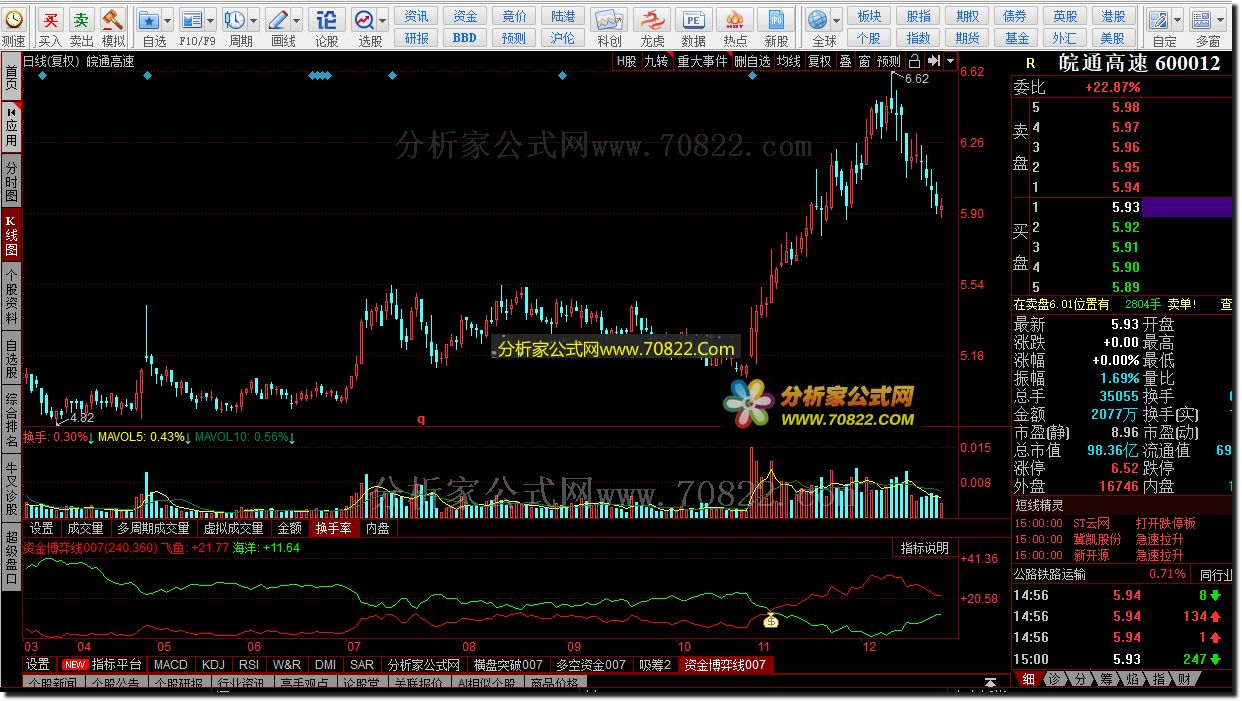Expand the 自选 dropdown arrow
The height and width of the screenshot is (701, 1242).
pyautogui.click(x=167, y=20)
